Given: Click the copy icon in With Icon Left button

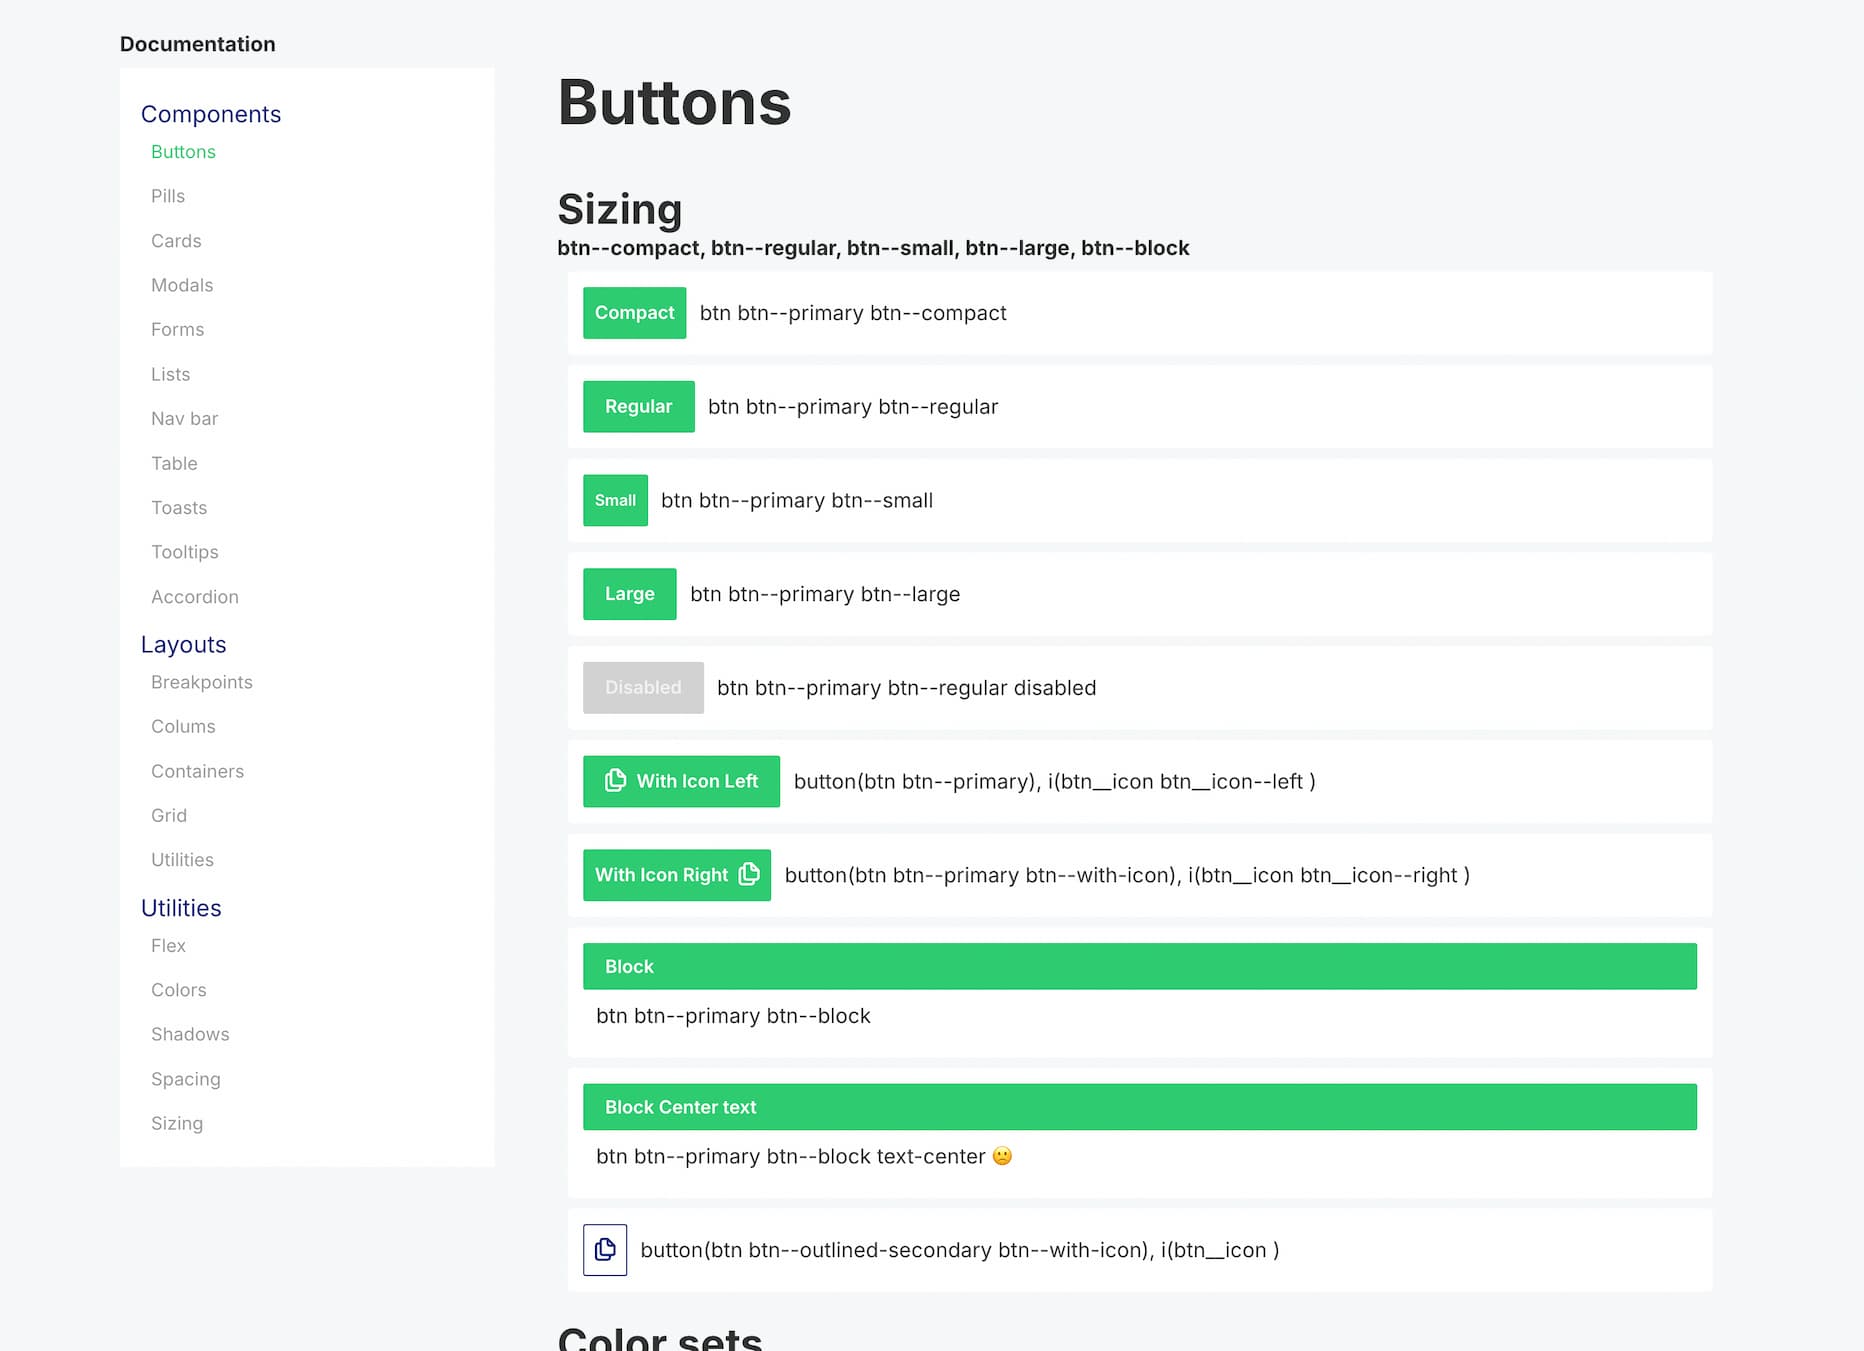Looking at the screenshot, I should [x=616, y=780].
